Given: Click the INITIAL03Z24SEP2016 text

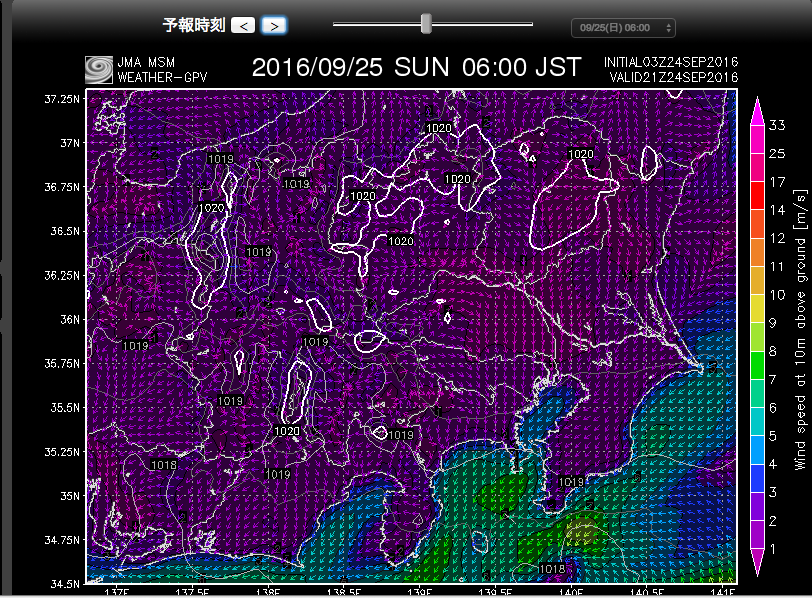Looking at the screenshot, I should coord(671,62).
